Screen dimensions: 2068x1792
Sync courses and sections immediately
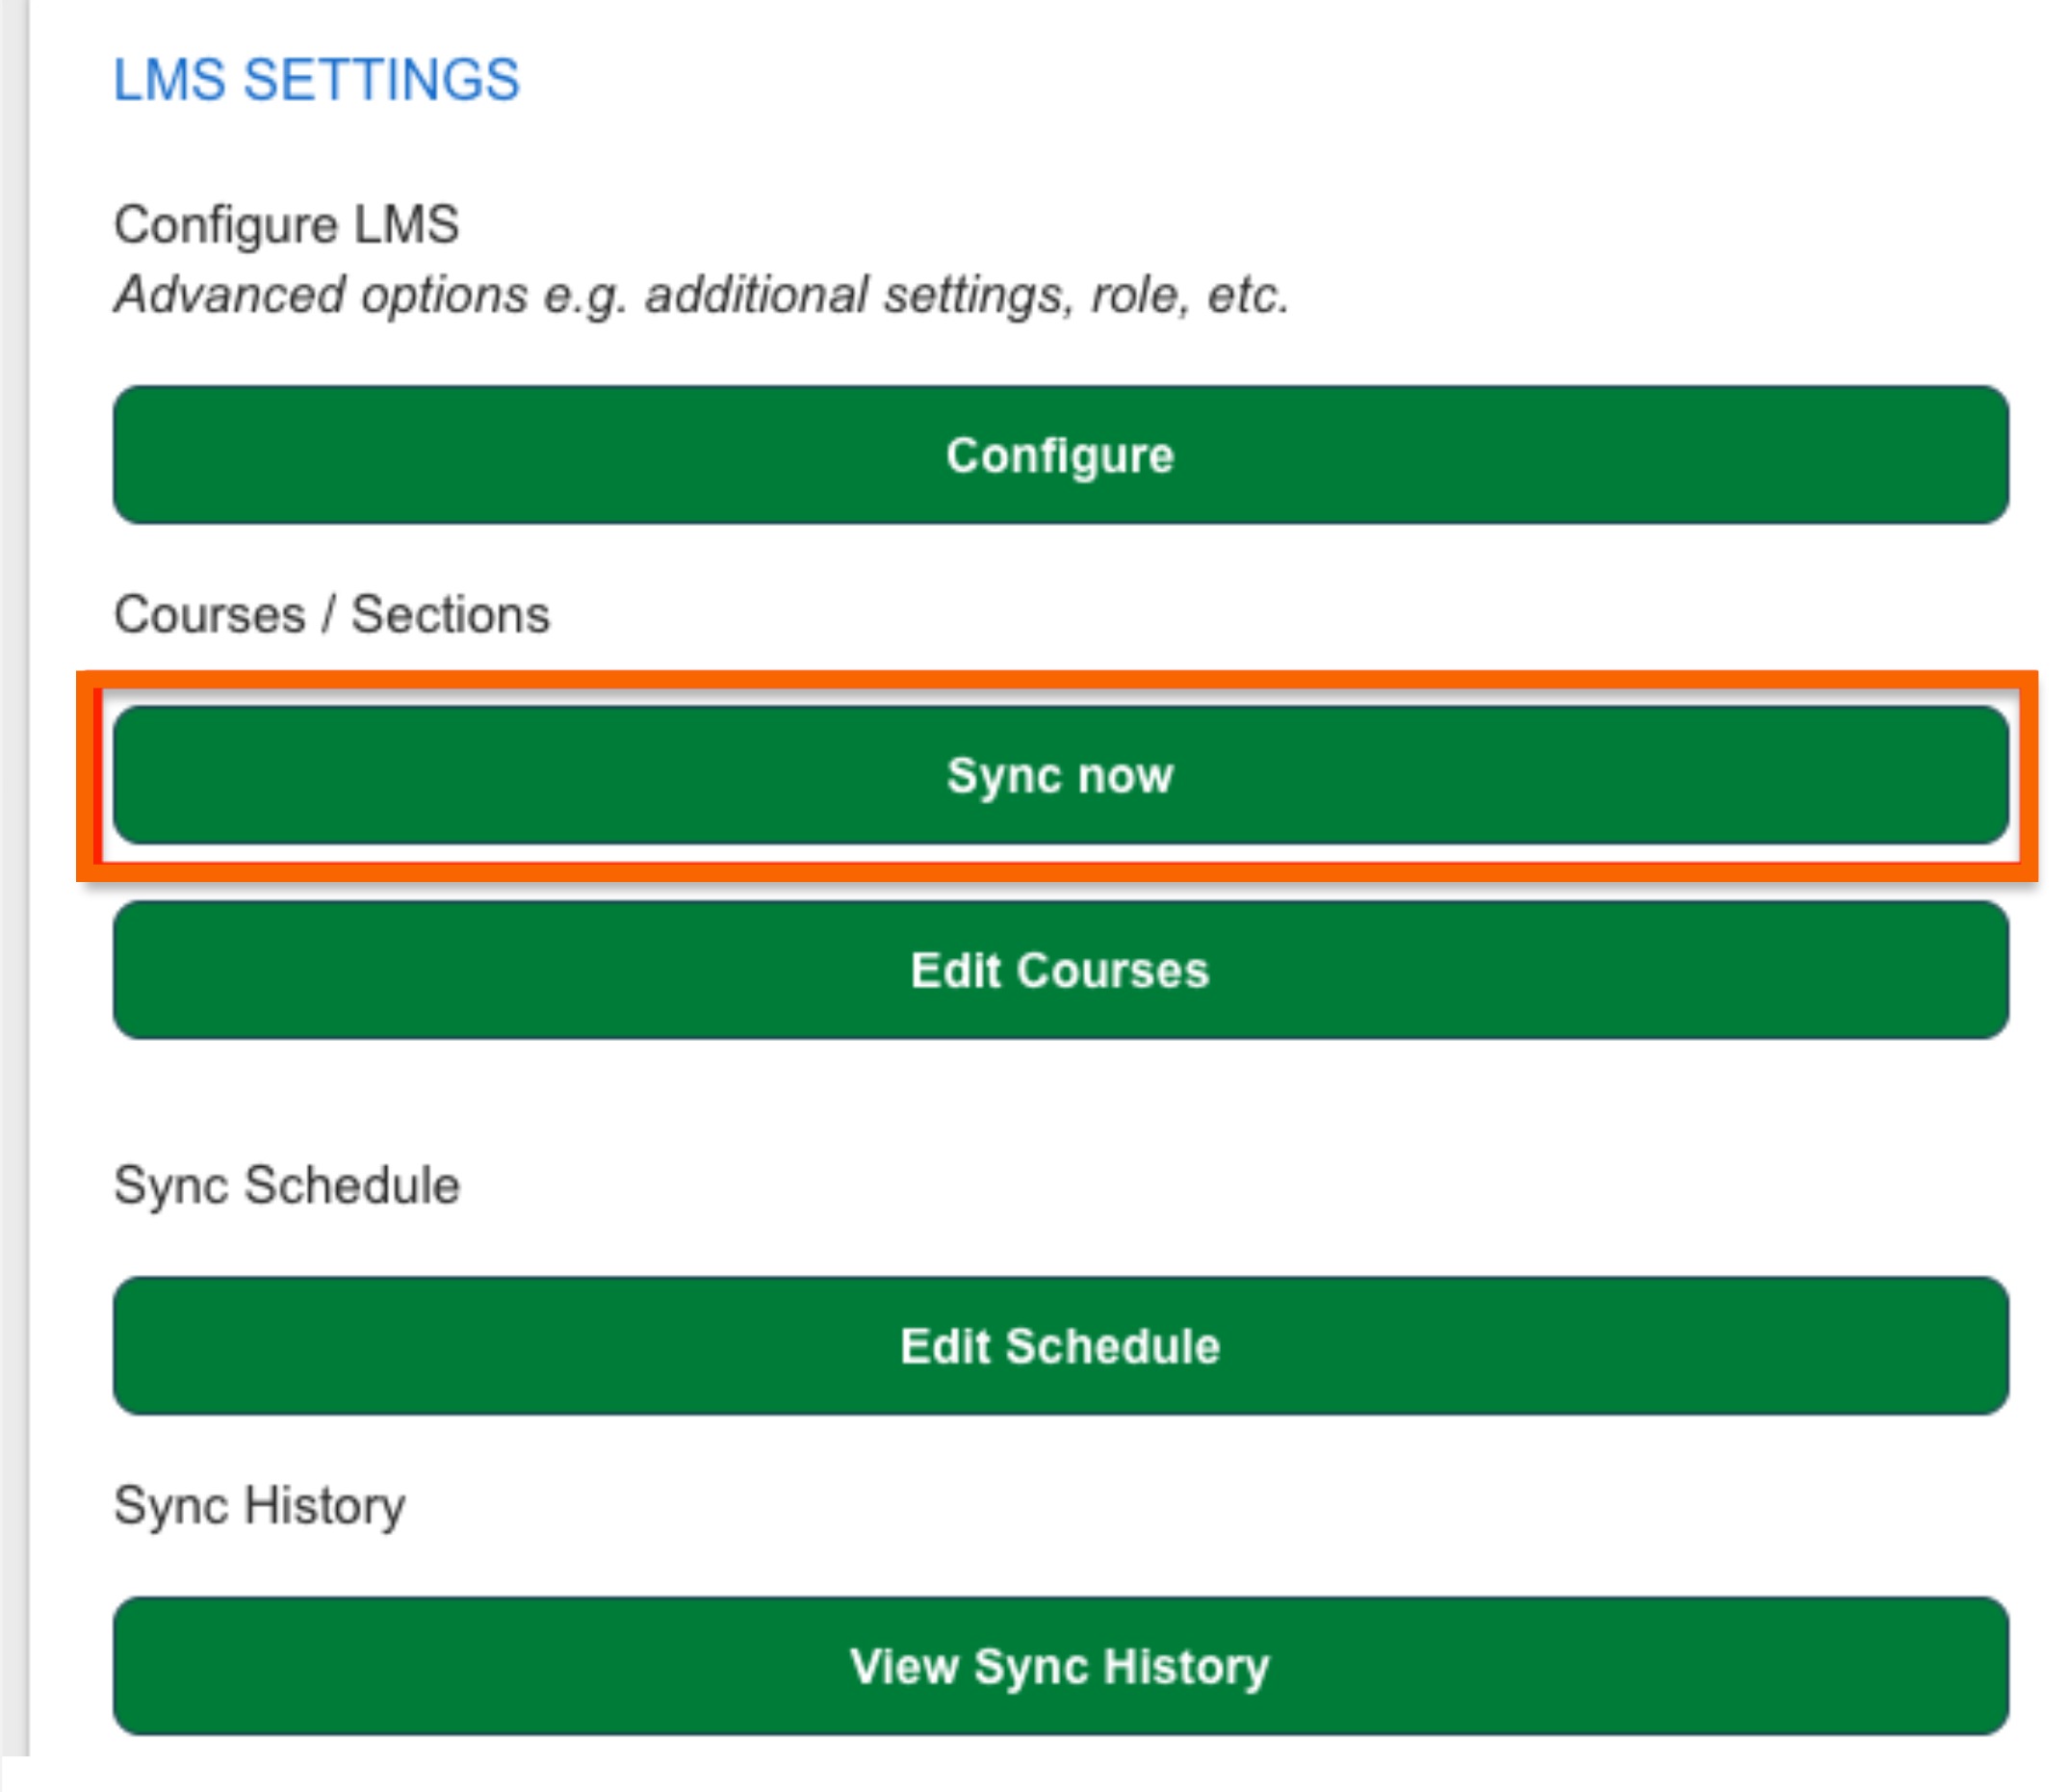(1060, 775)
